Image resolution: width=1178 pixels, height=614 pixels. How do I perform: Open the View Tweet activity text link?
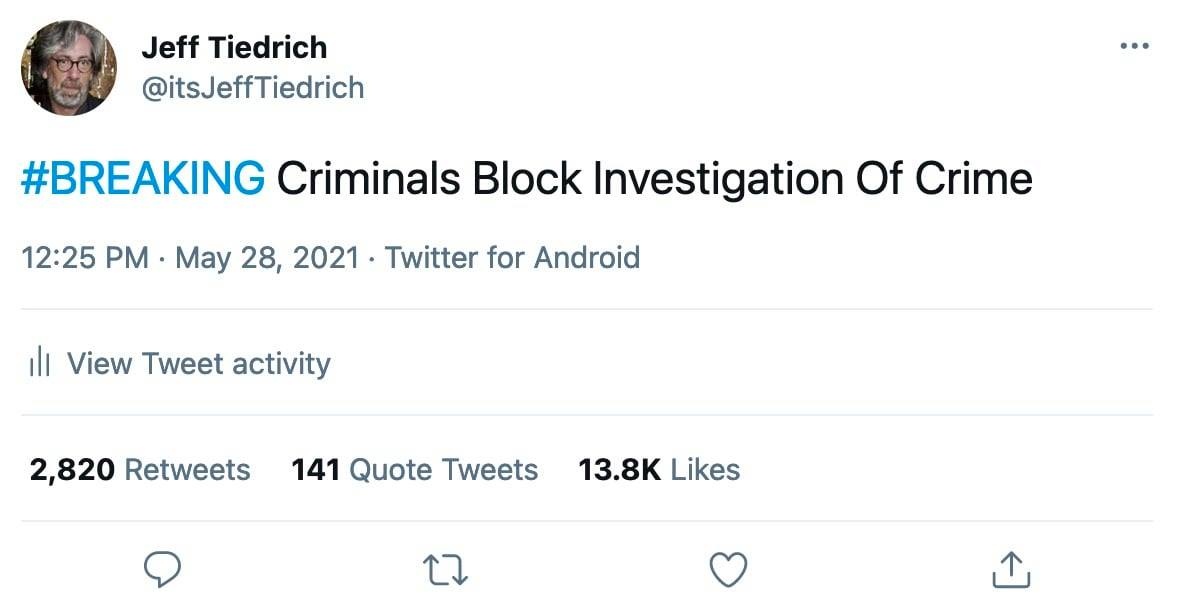click(198, 363)
